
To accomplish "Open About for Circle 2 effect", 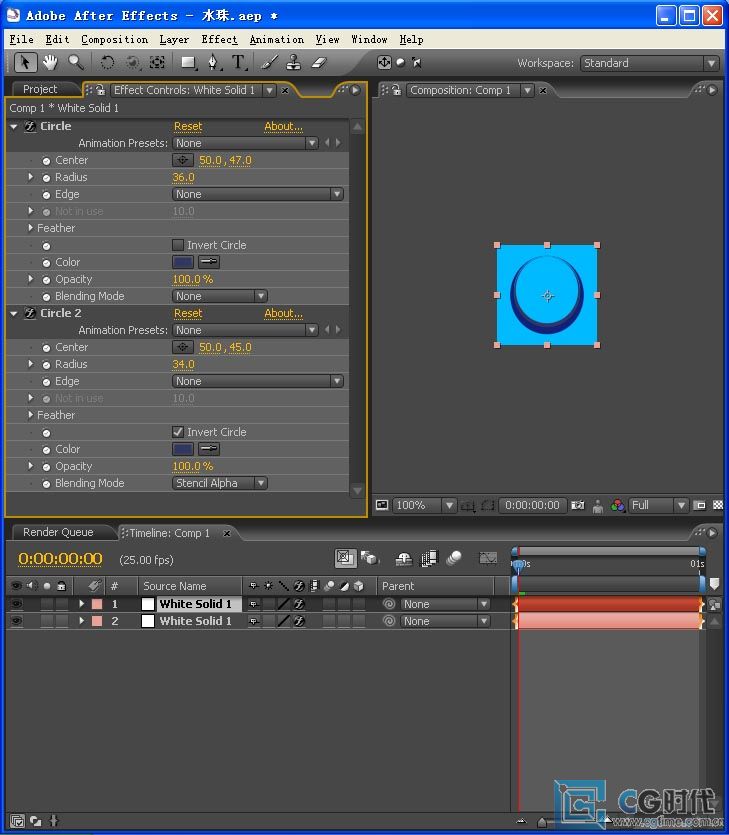I will pos(283,313).
